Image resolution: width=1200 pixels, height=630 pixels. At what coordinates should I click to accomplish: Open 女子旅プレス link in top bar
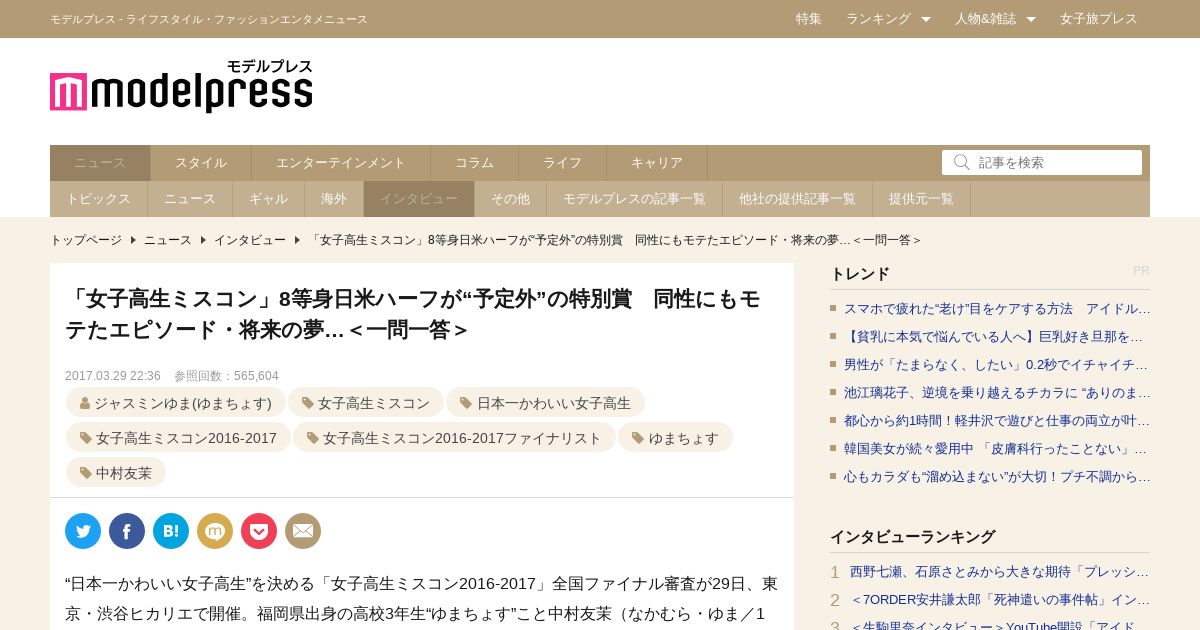(1099, 19)
